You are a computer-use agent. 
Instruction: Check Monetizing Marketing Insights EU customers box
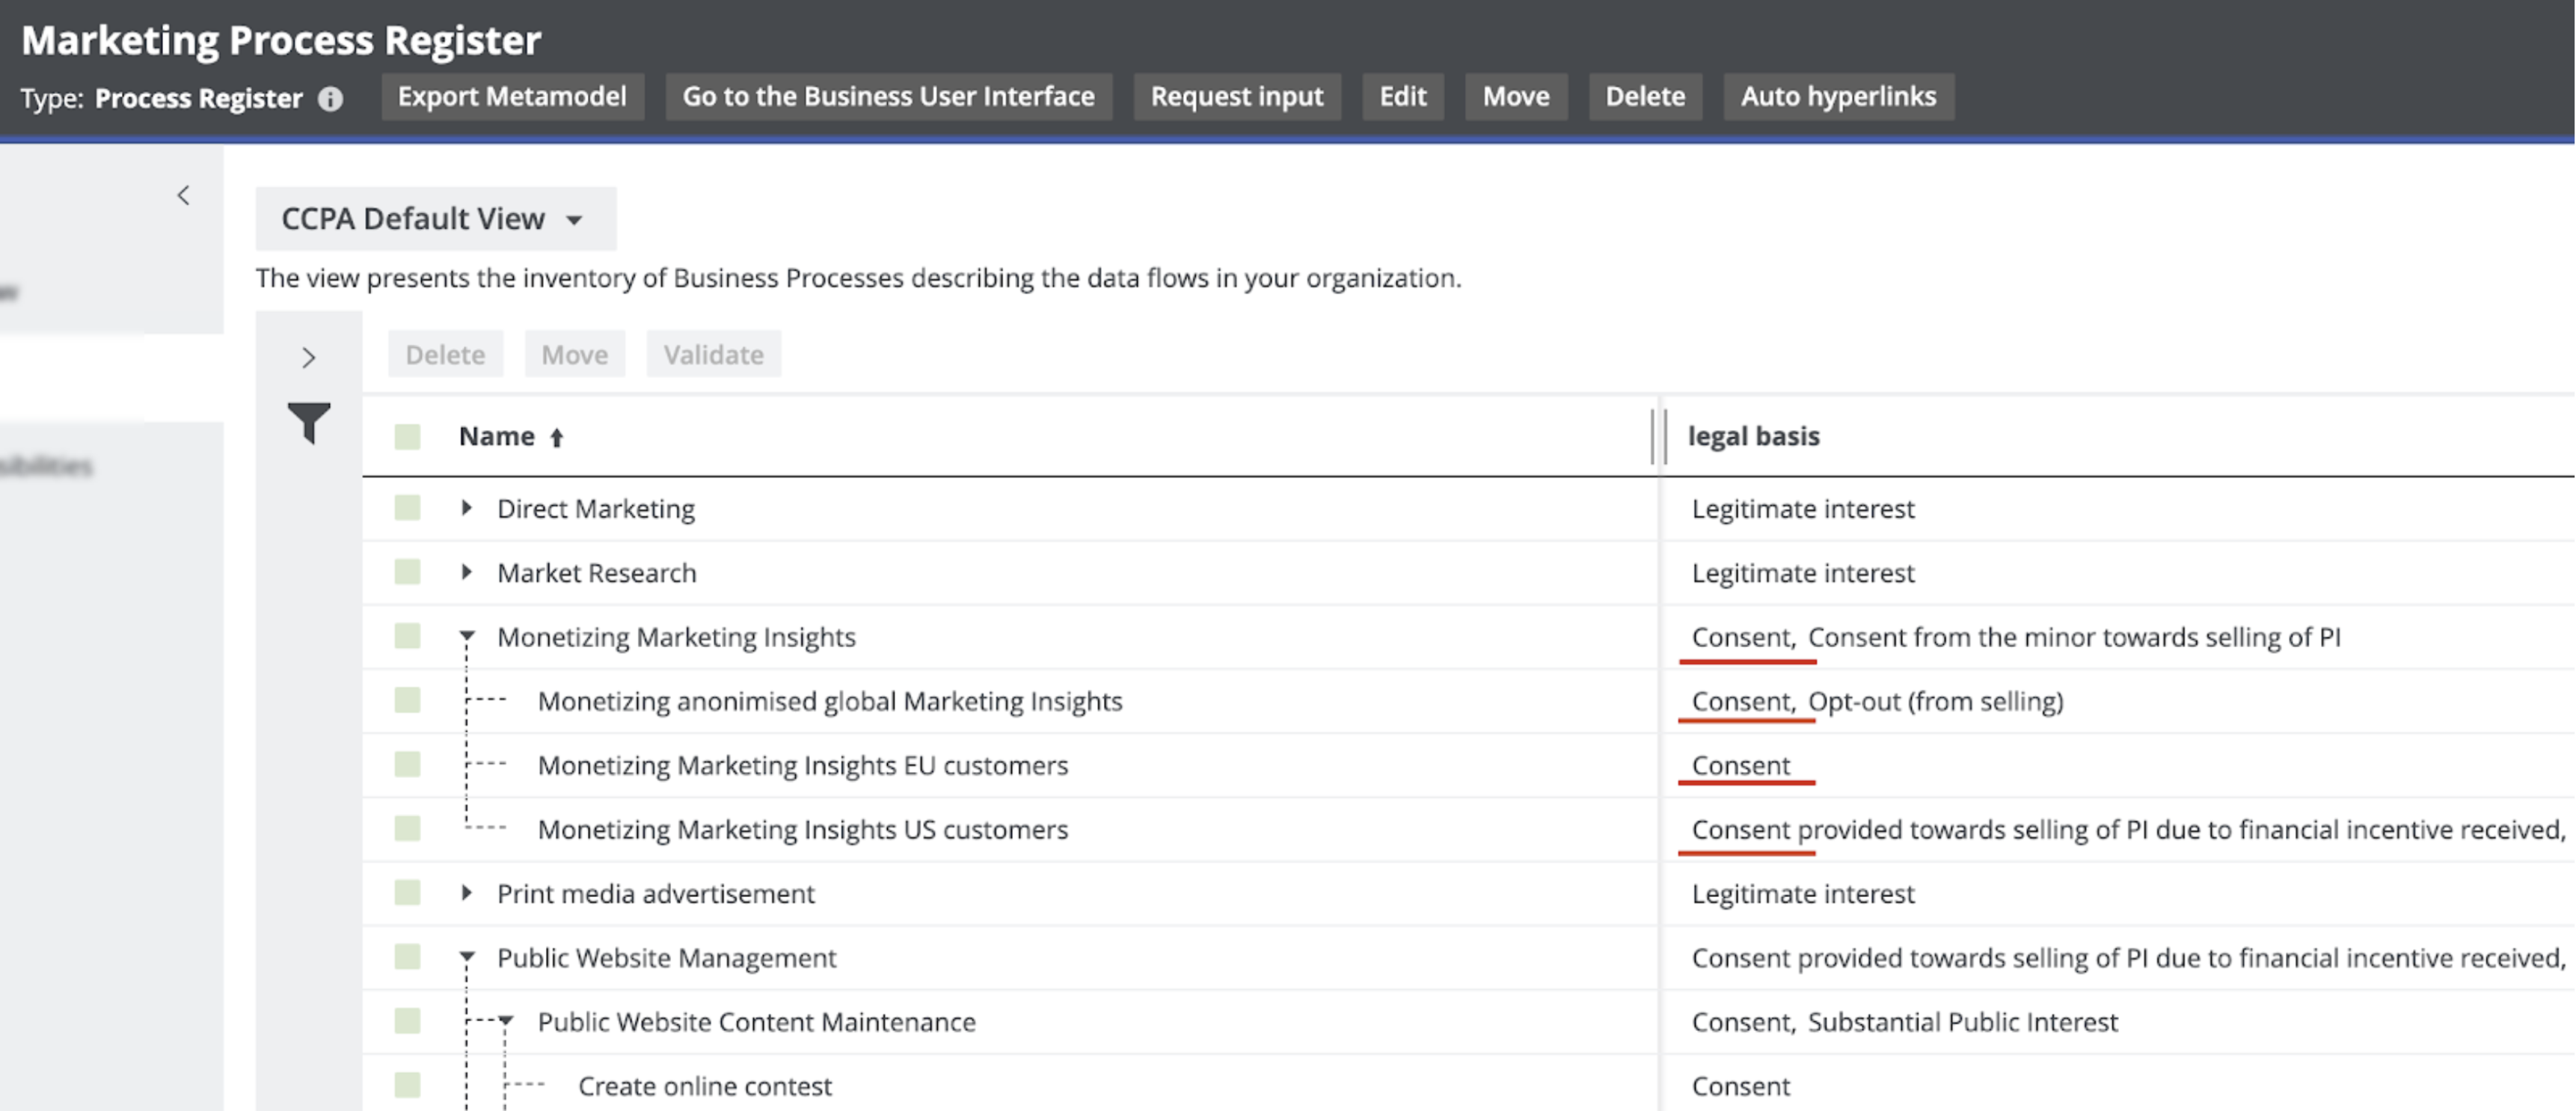coord(407,764)
